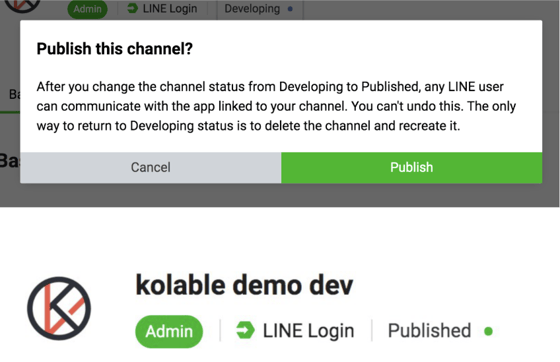Open the dimmed LINE Login label at top
Viewport: 560px width, 362px height.
coord(170,9)
